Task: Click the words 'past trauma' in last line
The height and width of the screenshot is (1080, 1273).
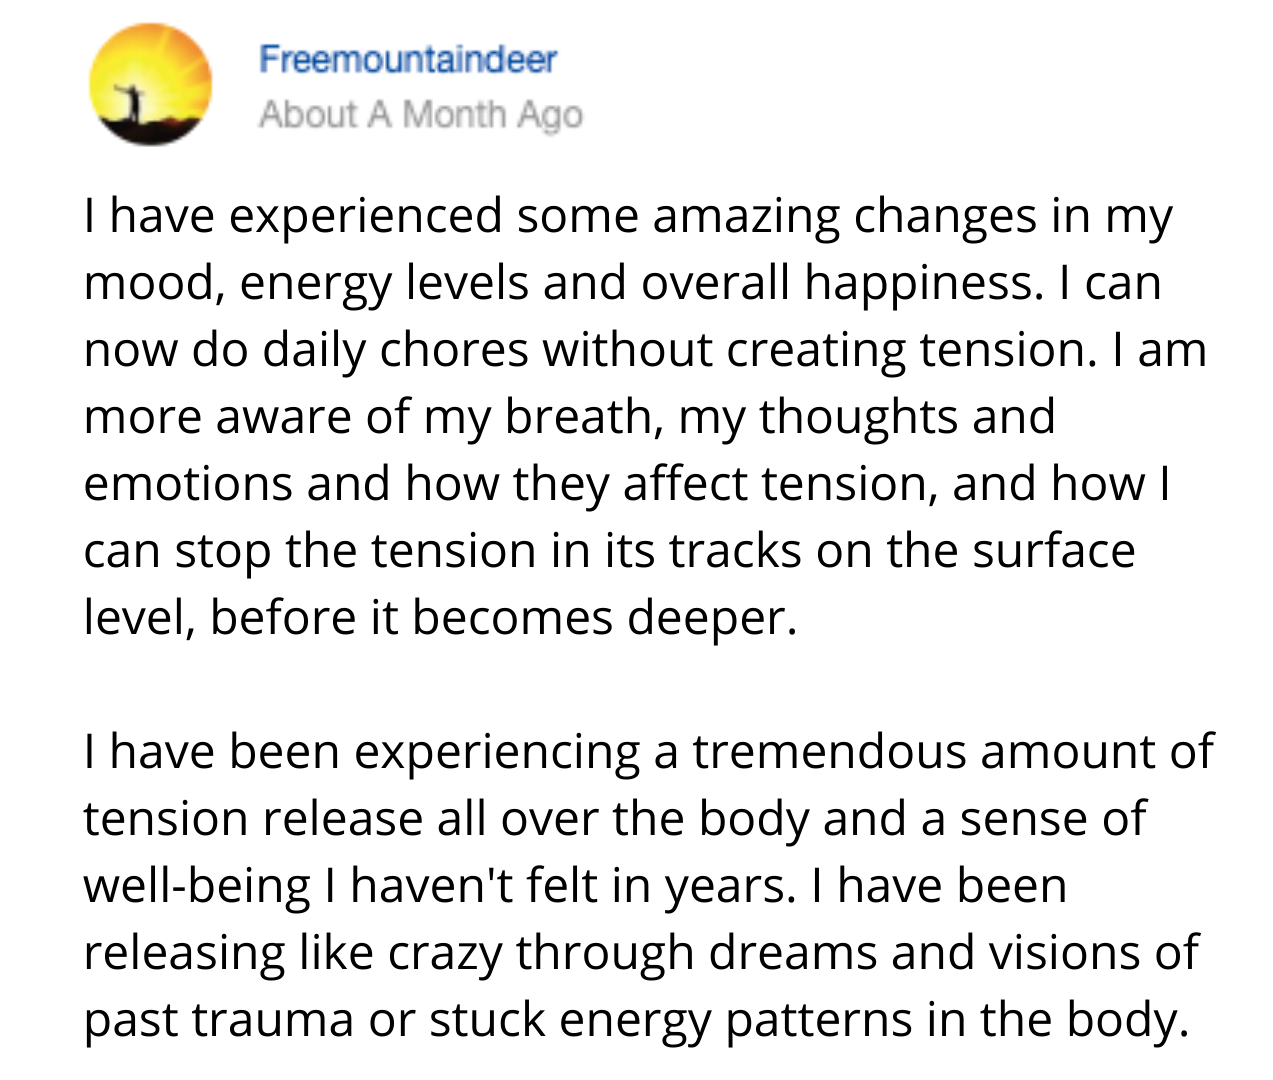Action: [x=218, y=1020]
